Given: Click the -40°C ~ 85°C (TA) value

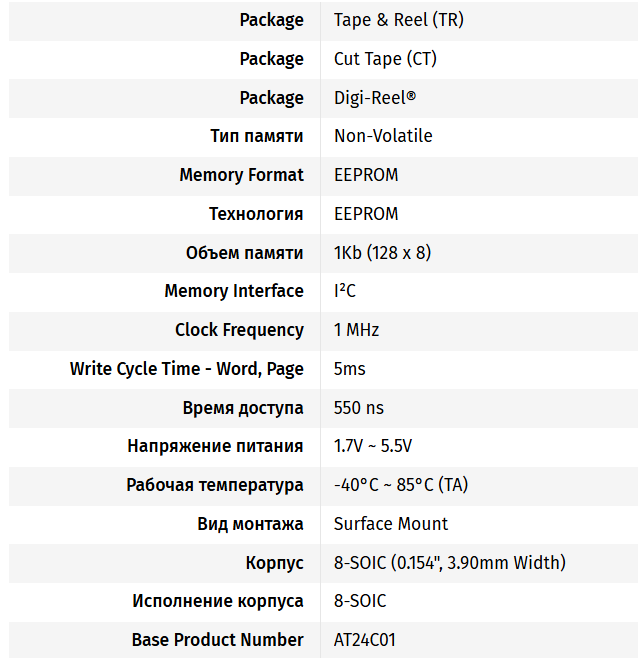Looking at the screenshot, I should pyautogui.click(x=400, y=485).
